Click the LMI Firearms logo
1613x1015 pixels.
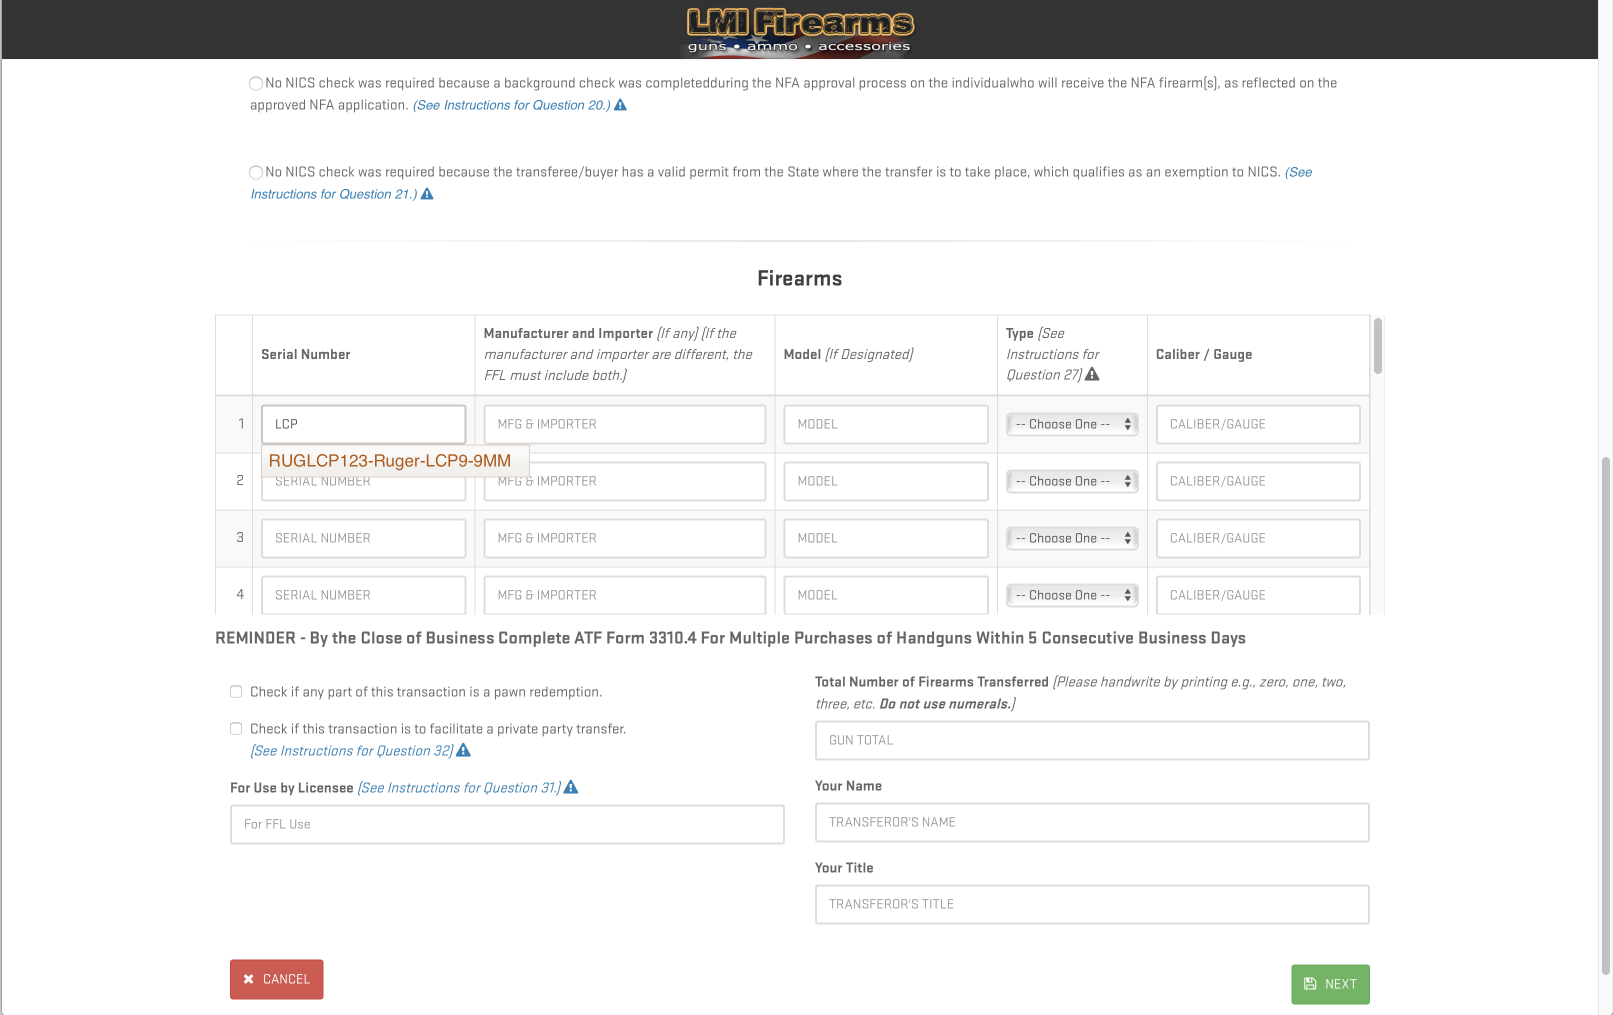pyautogui.click(x=800, y=30)
